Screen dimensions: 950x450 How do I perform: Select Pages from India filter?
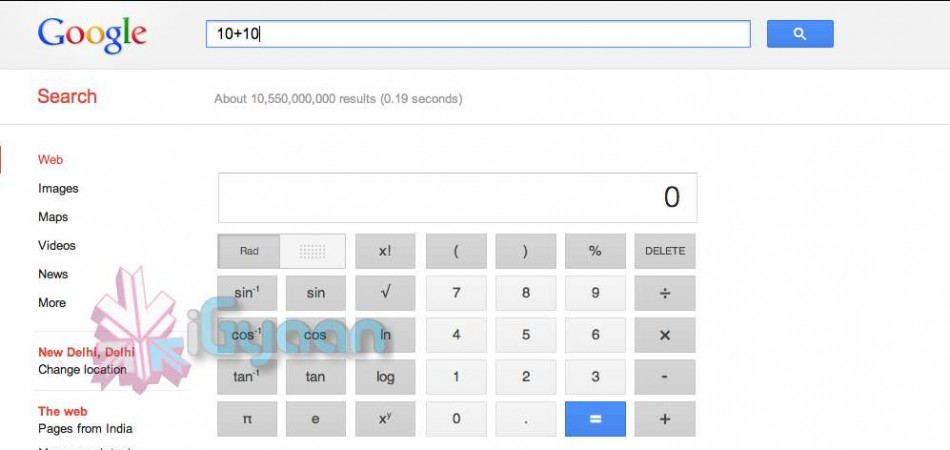coord(85,429)
